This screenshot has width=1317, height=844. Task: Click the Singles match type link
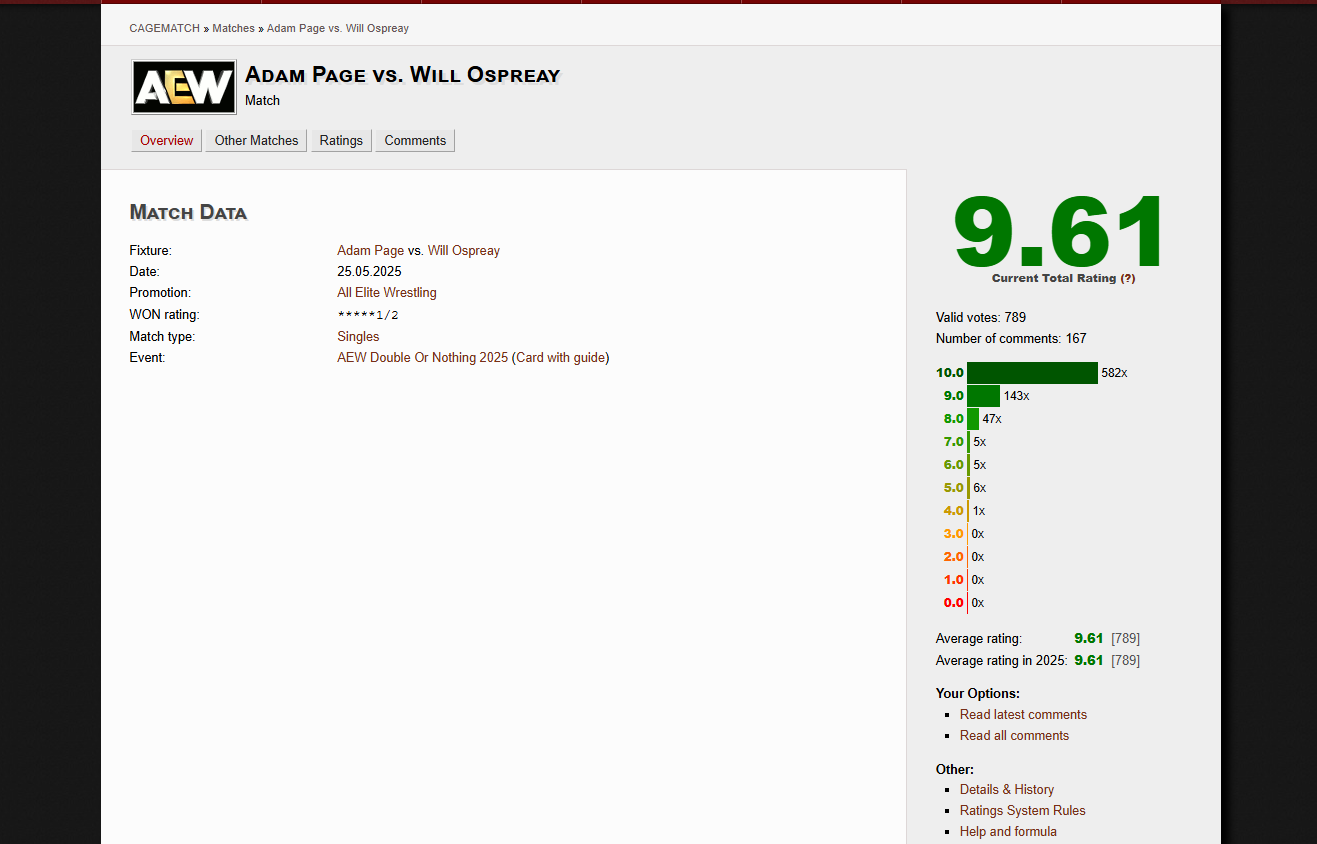click(x=358, y=337)
